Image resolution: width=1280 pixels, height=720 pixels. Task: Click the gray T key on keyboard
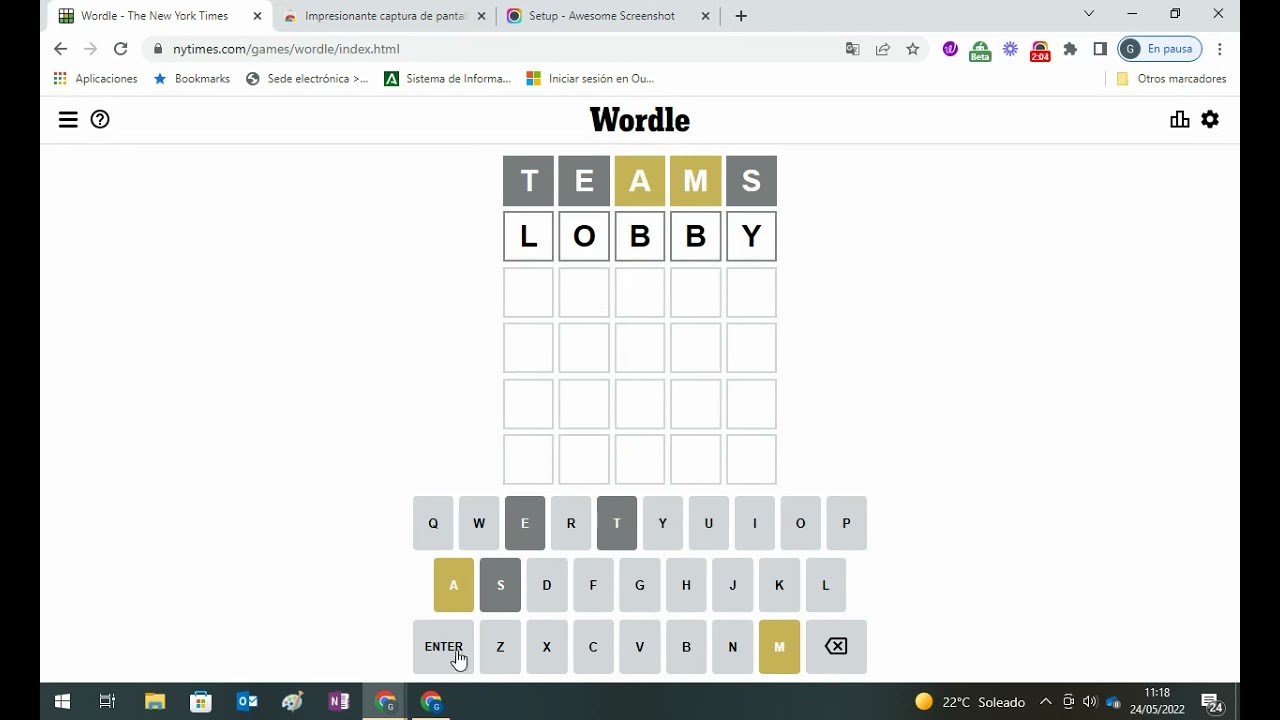click(x=617, y=523)
